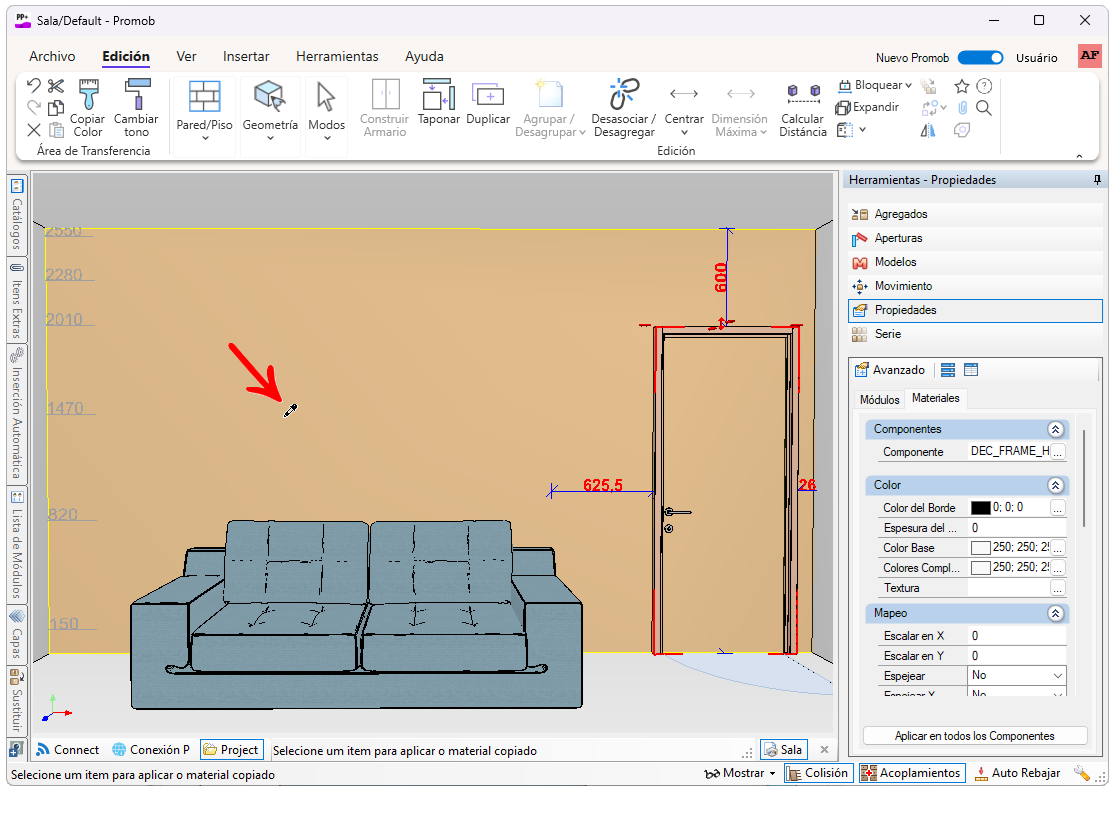
Task: Click the Centrar arrows icon
Action: click(x=684, y=95)
